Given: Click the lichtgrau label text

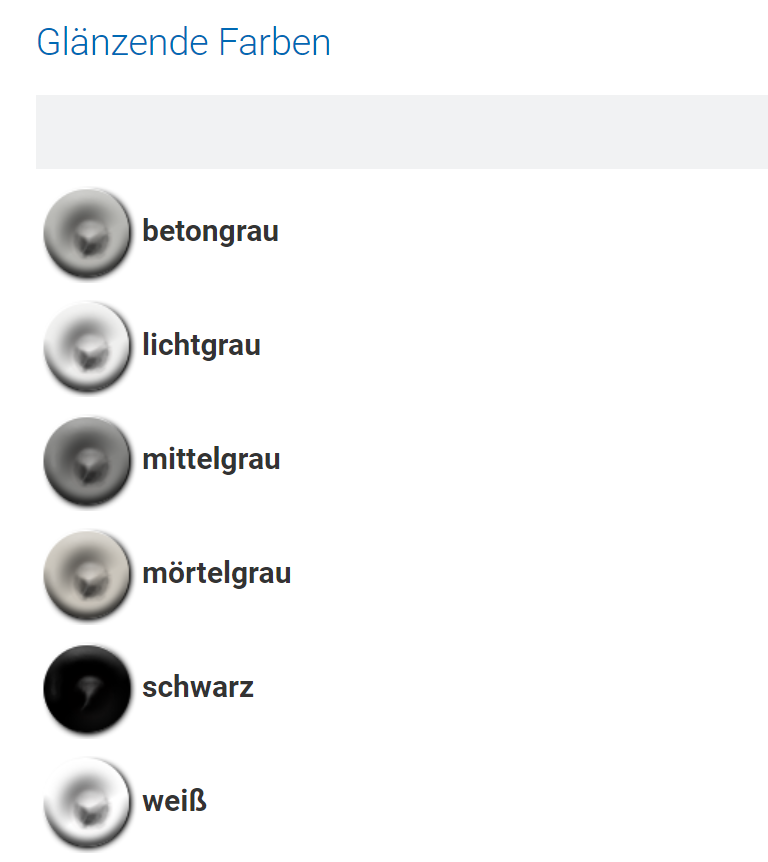Looking at the screenshot, I should click(201, 345).
